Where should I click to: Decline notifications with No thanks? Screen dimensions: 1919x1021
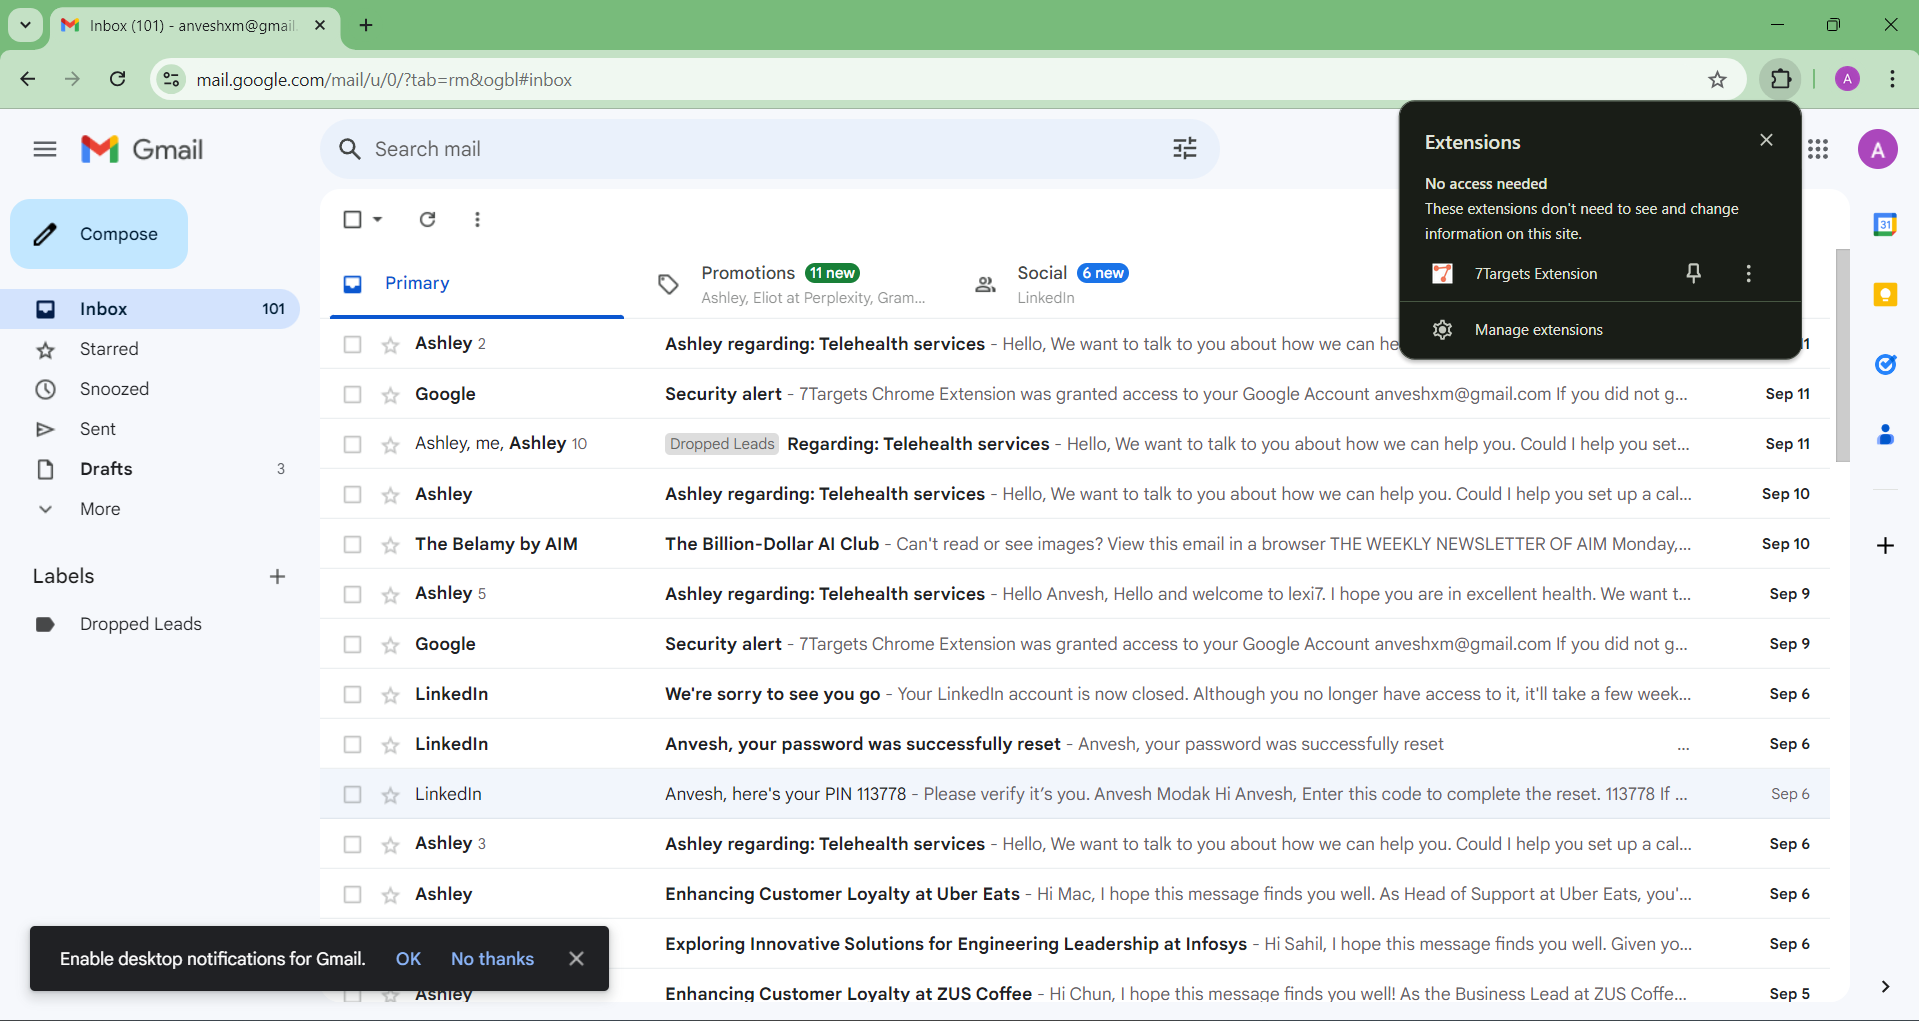492,958
